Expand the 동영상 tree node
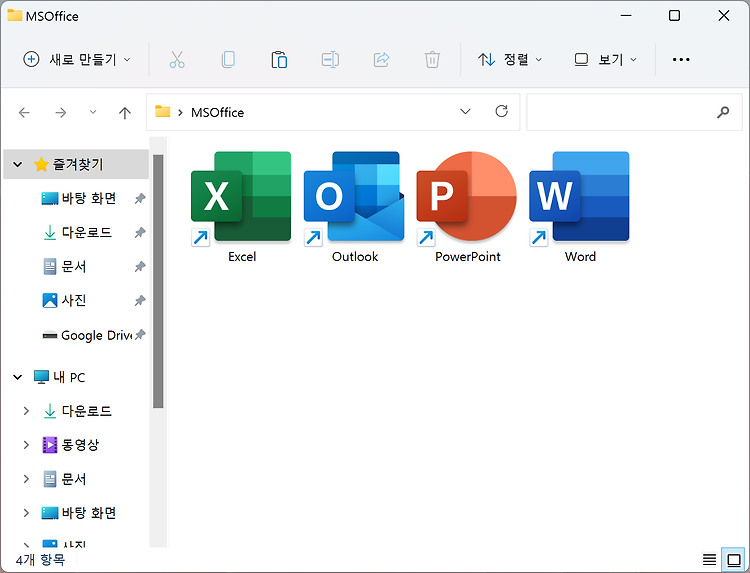Viewport: 750px width, 573px height. click(26, 445)
